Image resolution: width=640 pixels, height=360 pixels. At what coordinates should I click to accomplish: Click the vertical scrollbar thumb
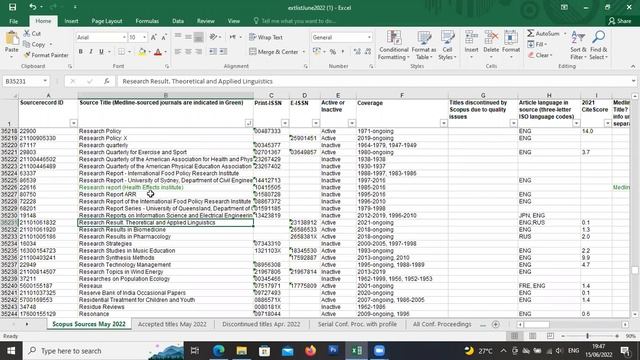(634, 270)
